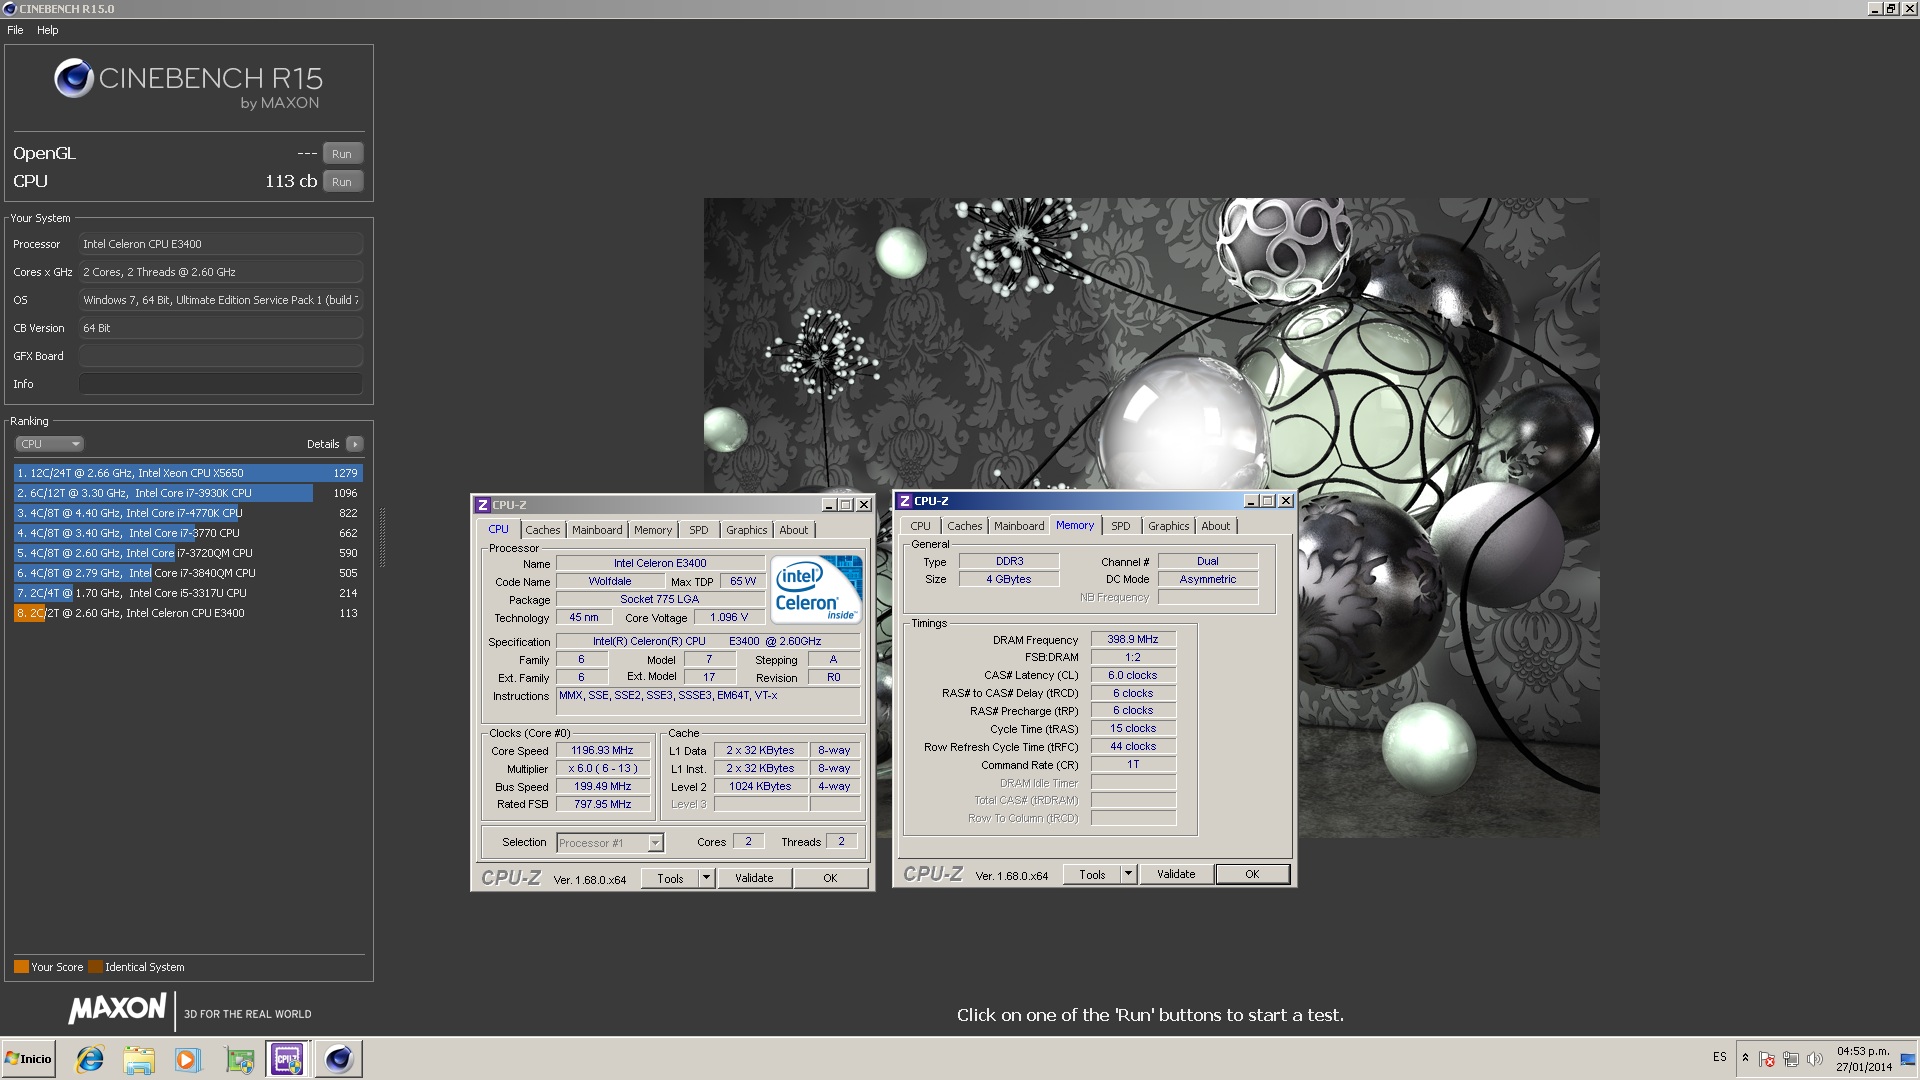The height and width of the screenshot is (1080, 1920).
Task: Click the Your Score orange legend swatch
Action: click(21, 967)
